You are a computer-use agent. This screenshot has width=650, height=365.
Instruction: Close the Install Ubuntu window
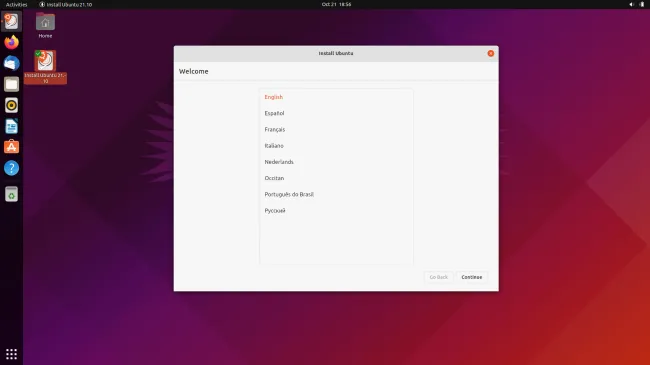(490, 54)
